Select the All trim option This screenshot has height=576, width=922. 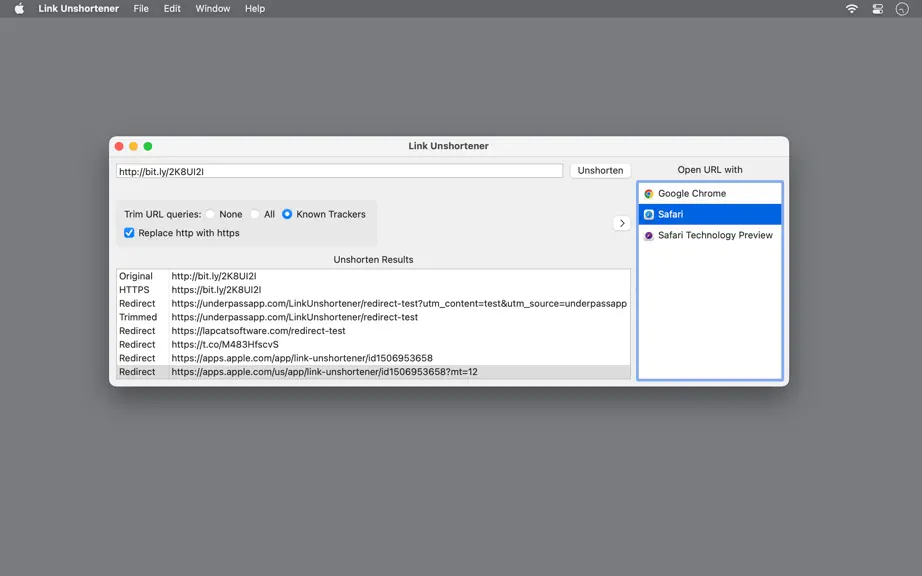tap(255, 214)
